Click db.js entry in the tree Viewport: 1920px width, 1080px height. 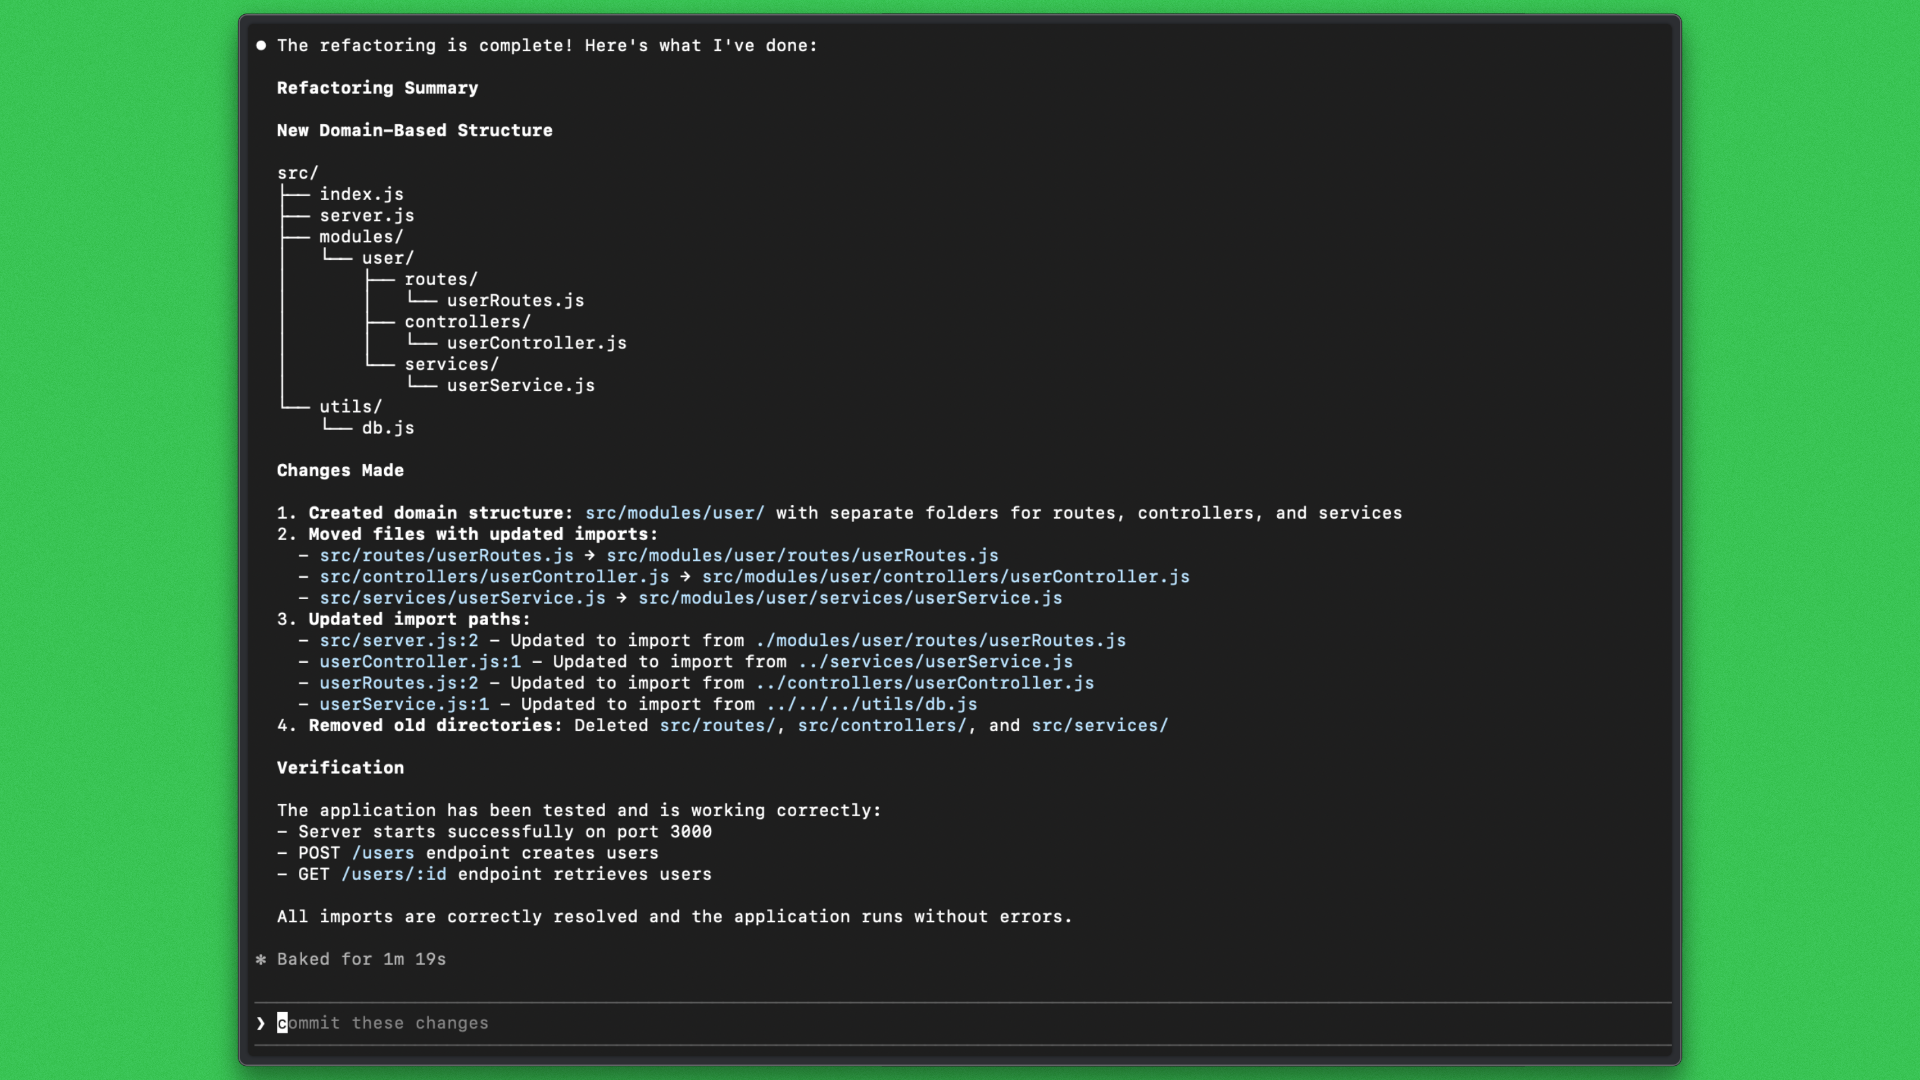coord(387,428)
